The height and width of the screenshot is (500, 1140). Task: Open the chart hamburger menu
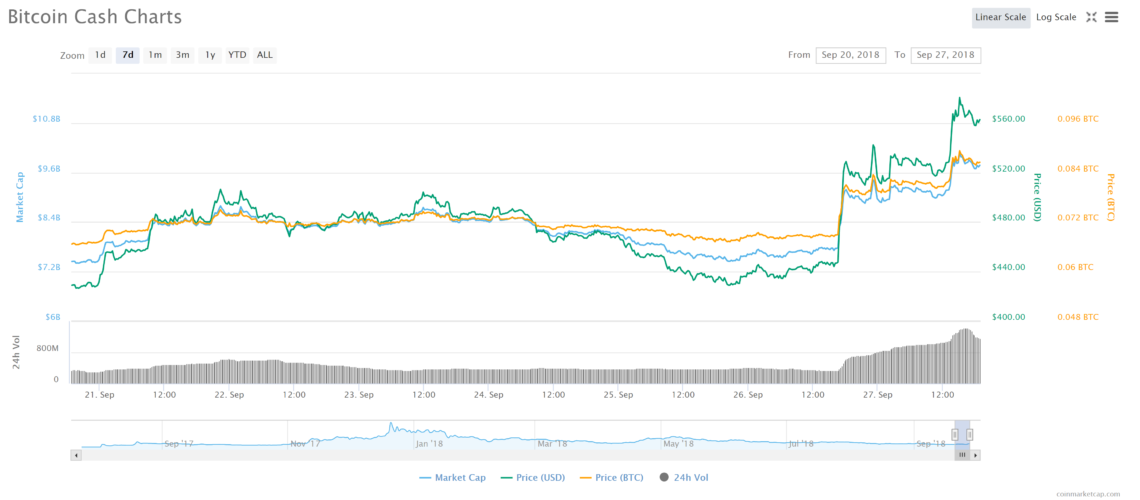1112,17
